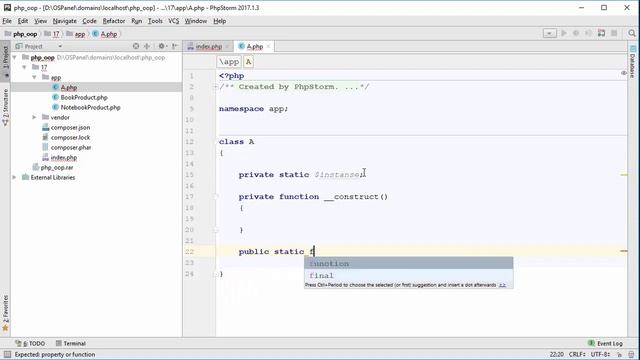Open the VCS menu
The height and width of the screenshot is (360, 640).
pos(173,21)
